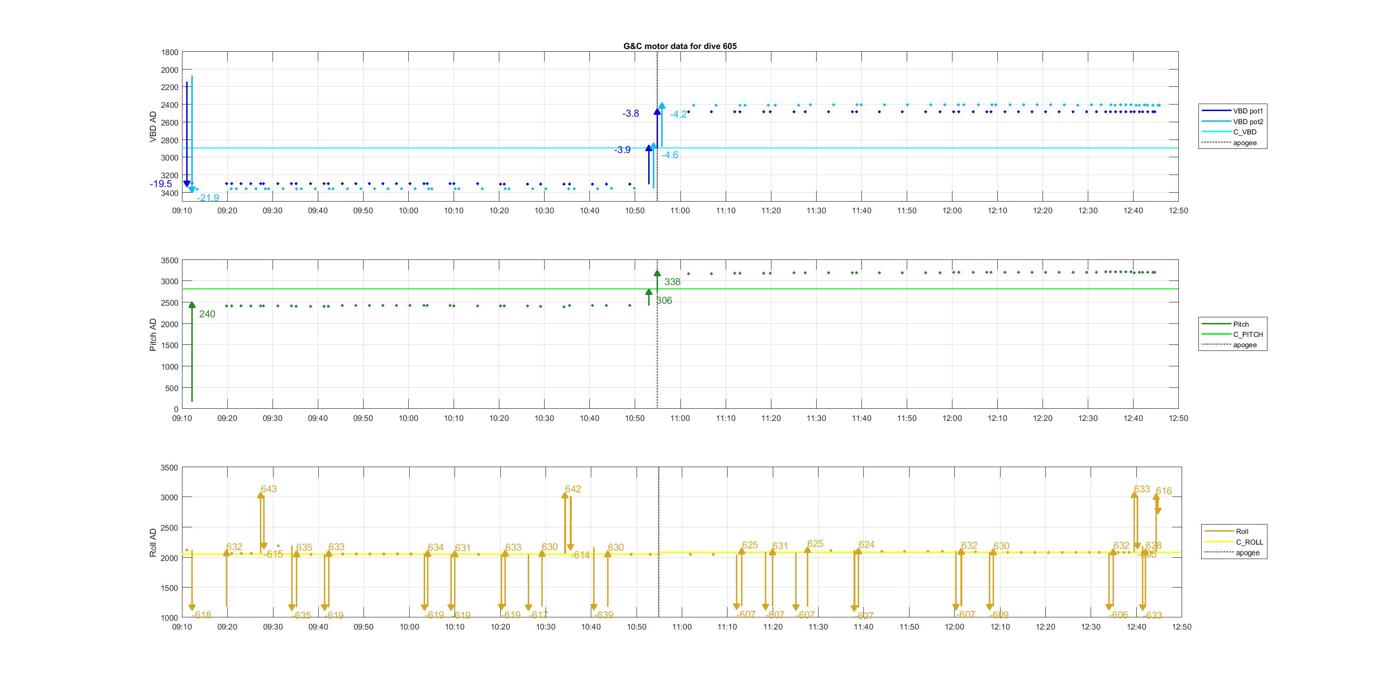Image resolution: width=1400 pixels, height=693 pixels.
Task: Click the '-19.5' annotation in VBD plot
Action: 161,184
